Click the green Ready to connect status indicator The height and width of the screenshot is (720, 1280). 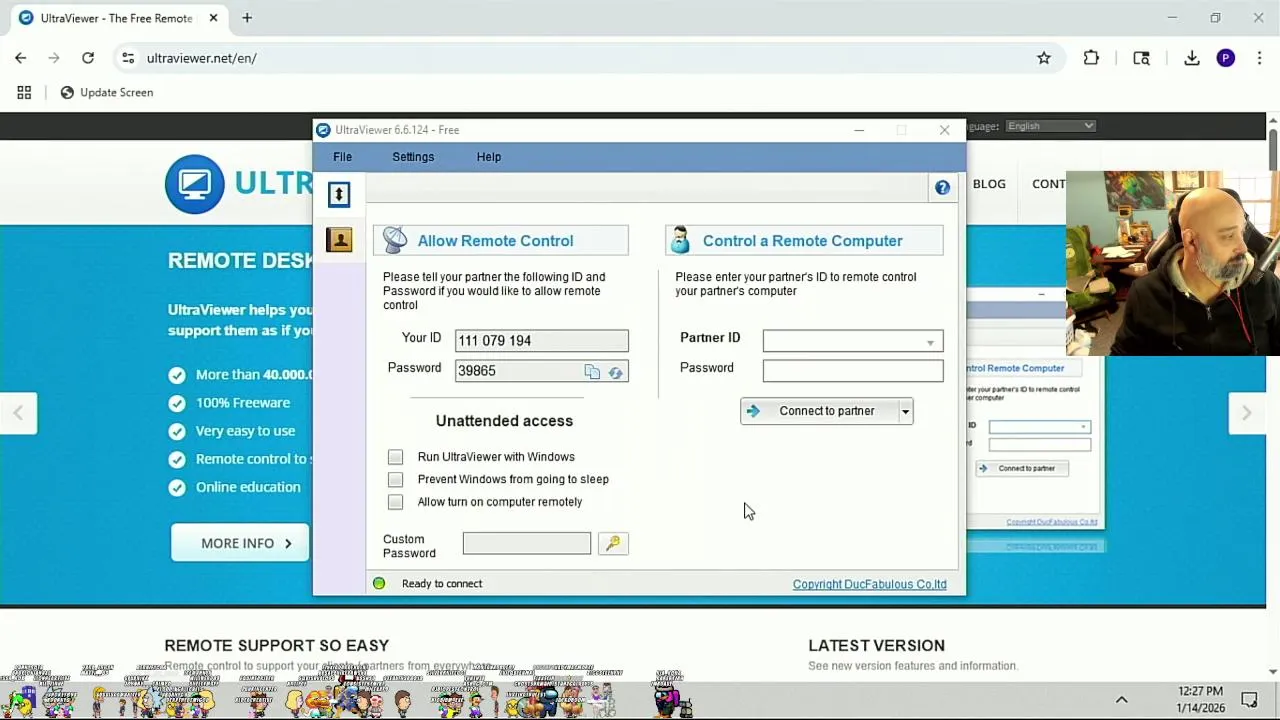tap(379, 584)
